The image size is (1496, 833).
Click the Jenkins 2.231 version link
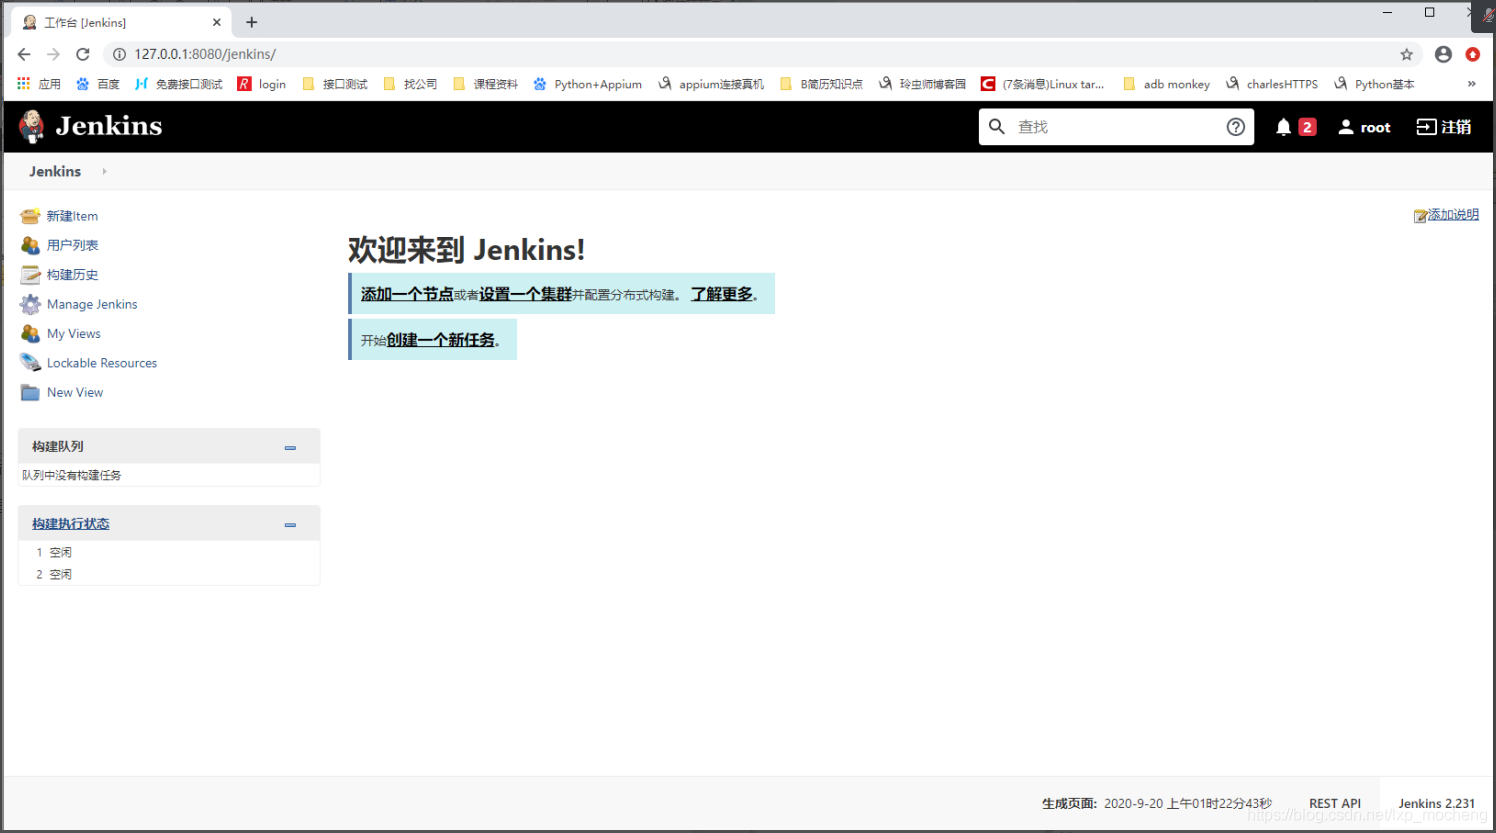point(1436,804)
